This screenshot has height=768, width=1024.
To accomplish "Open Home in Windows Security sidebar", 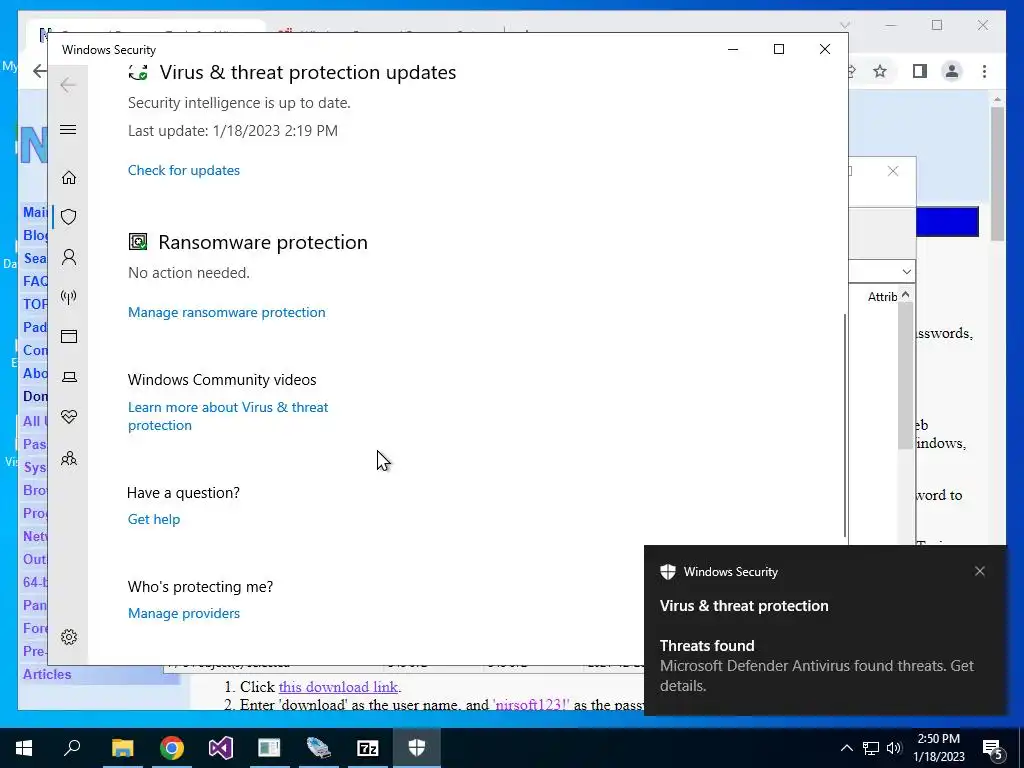I will [x=69, y=178].
